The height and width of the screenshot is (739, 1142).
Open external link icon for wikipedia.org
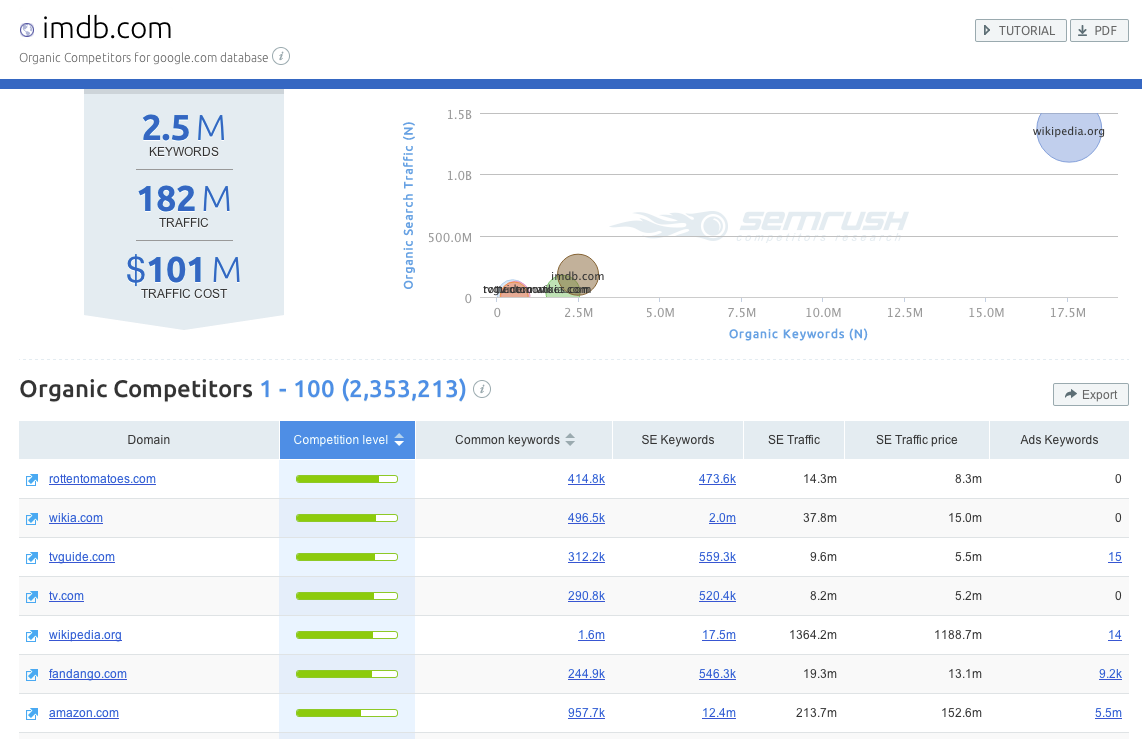32,636
